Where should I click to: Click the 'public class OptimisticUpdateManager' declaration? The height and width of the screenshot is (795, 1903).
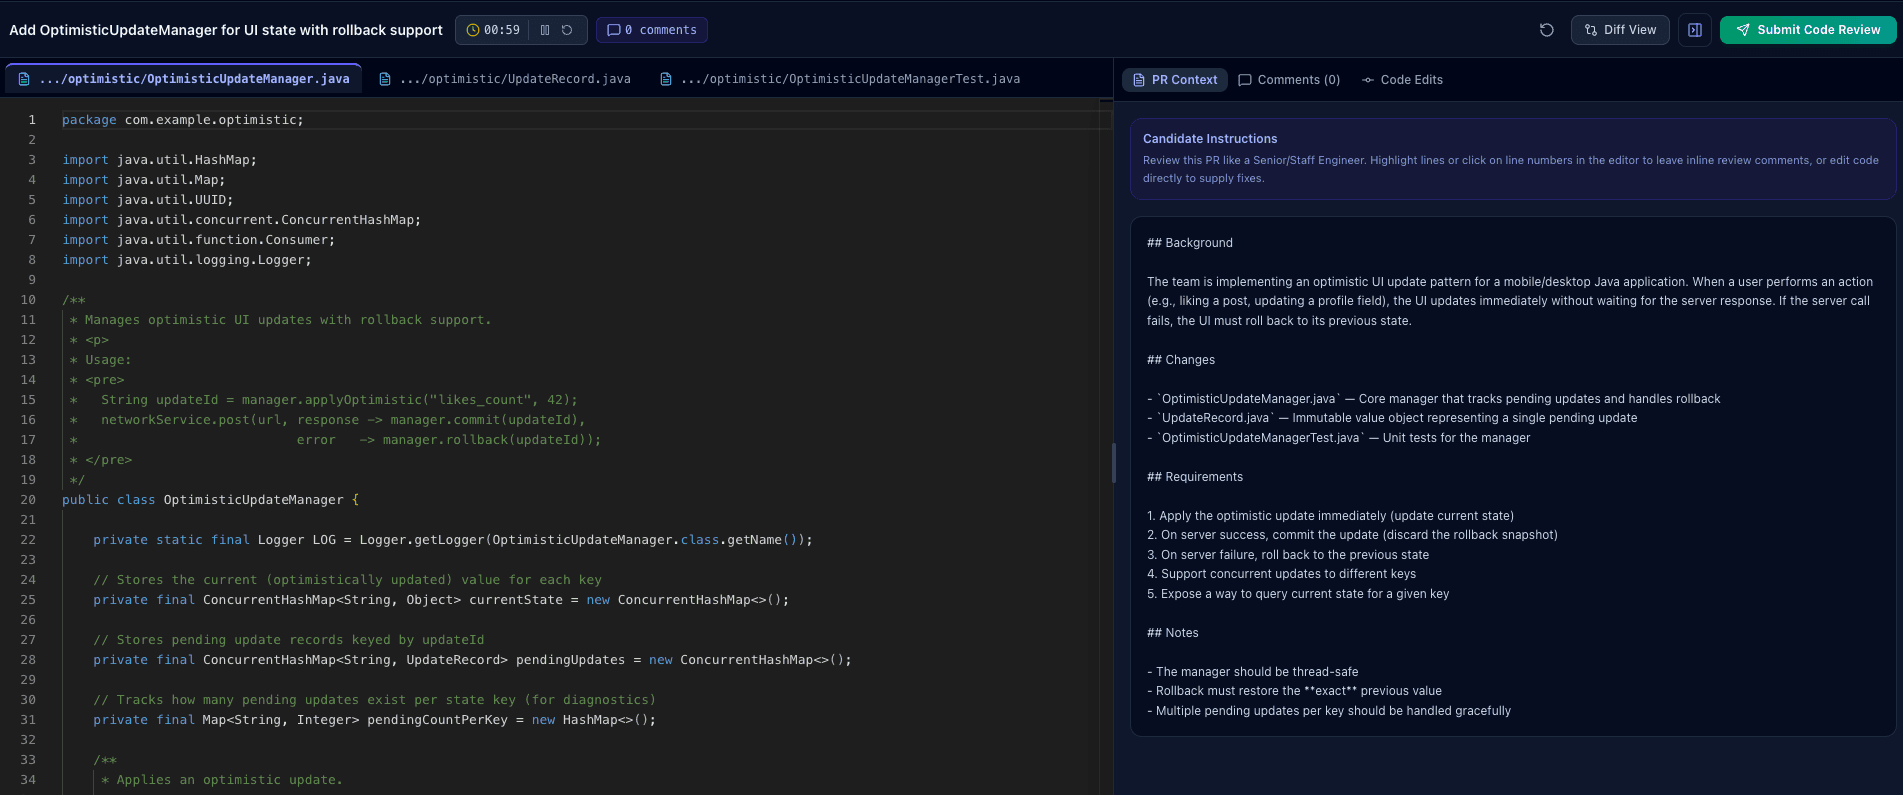pos(210,500)
